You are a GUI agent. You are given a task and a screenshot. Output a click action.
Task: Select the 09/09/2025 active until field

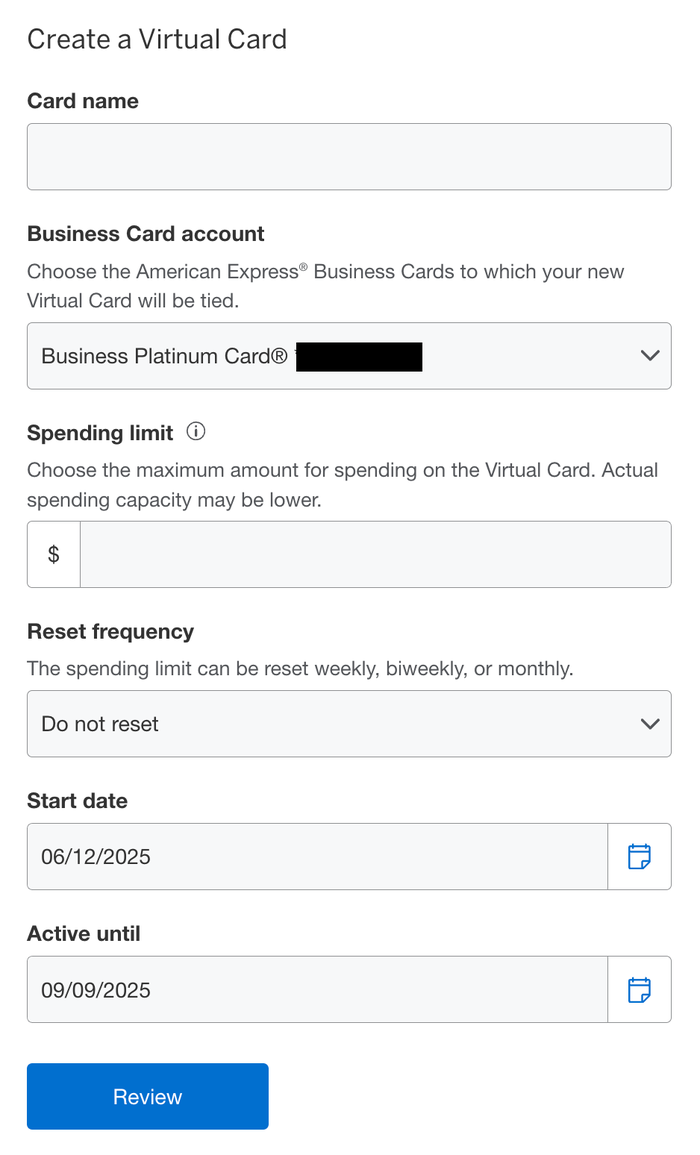(x=318, y=990)
